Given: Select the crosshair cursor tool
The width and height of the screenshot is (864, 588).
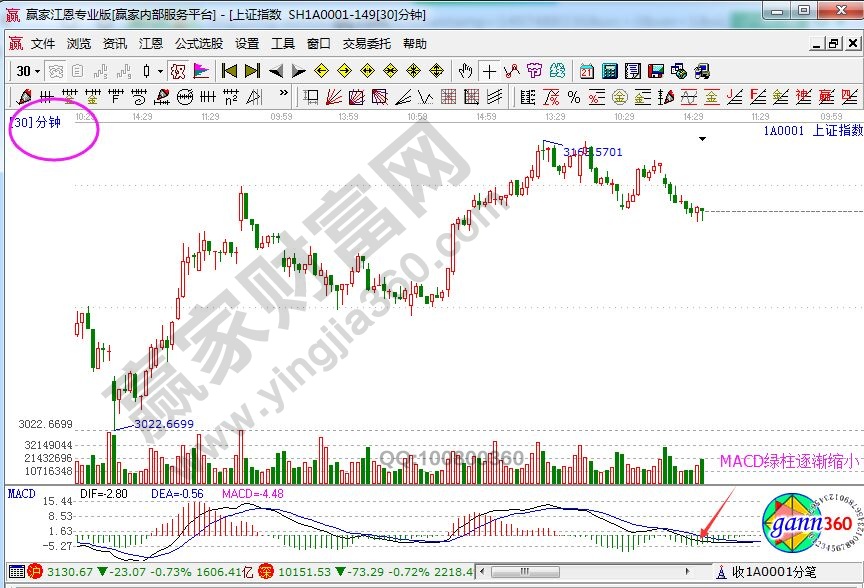Looking at the screenshot, I should [x=488, y=71].
